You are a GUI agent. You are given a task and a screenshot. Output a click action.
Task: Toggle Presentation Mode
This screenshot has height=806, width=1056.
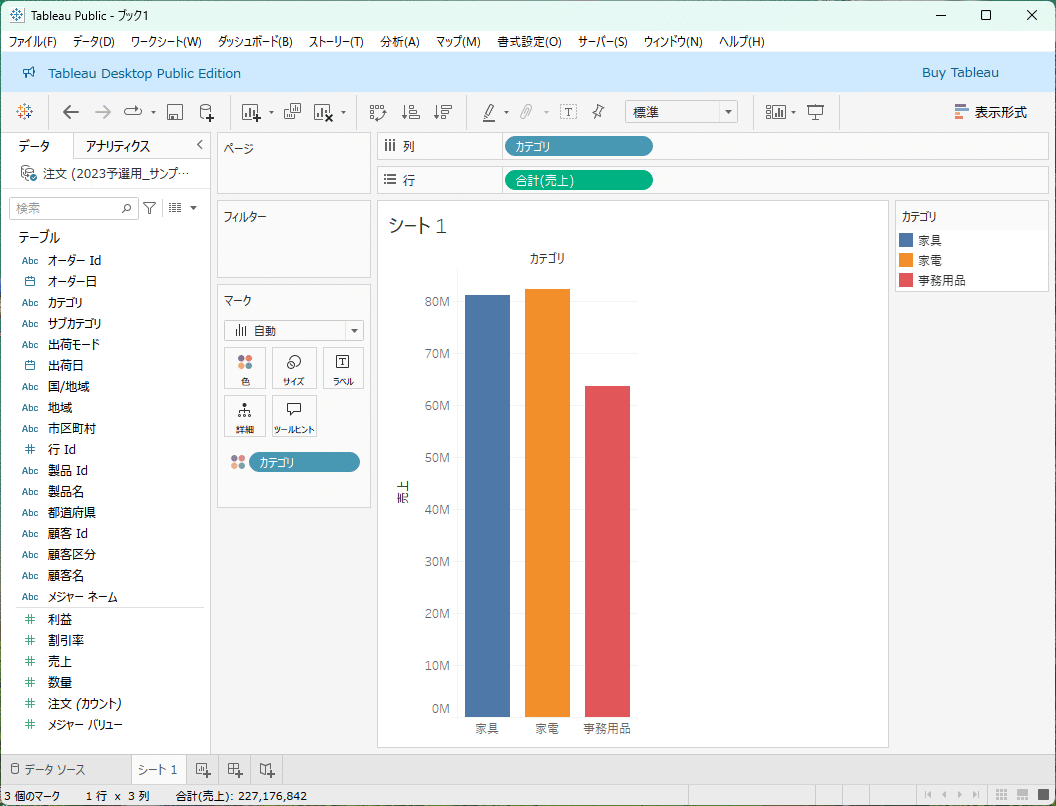(815, 112)
